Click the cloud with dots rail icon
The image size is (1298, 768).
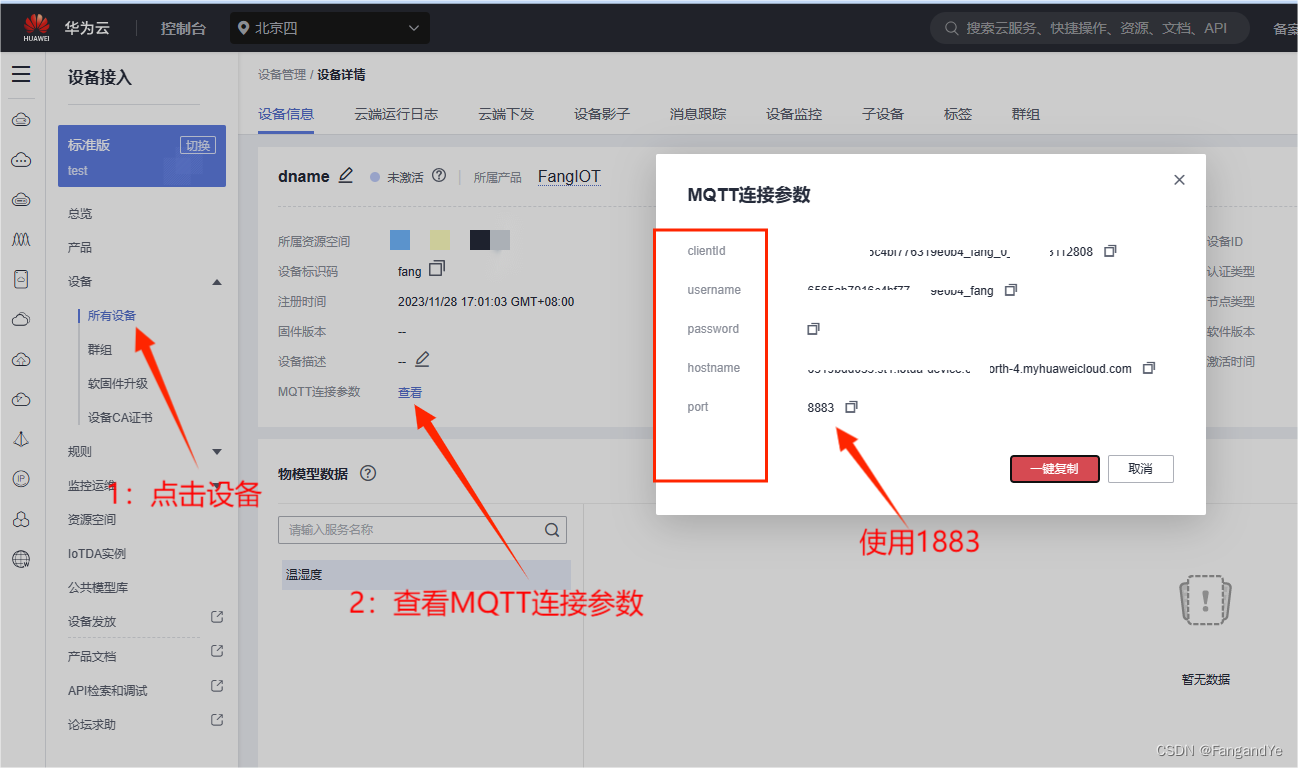21,160
